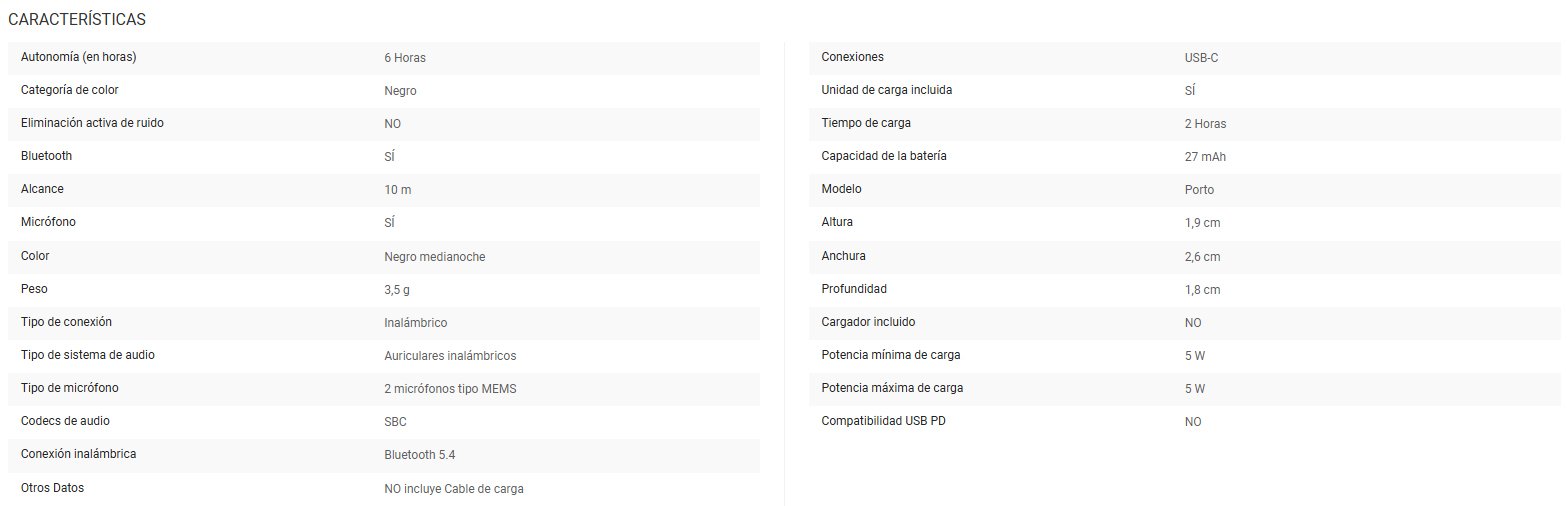Click the 'Autonomía (en horas)' label

pos(78,57)
